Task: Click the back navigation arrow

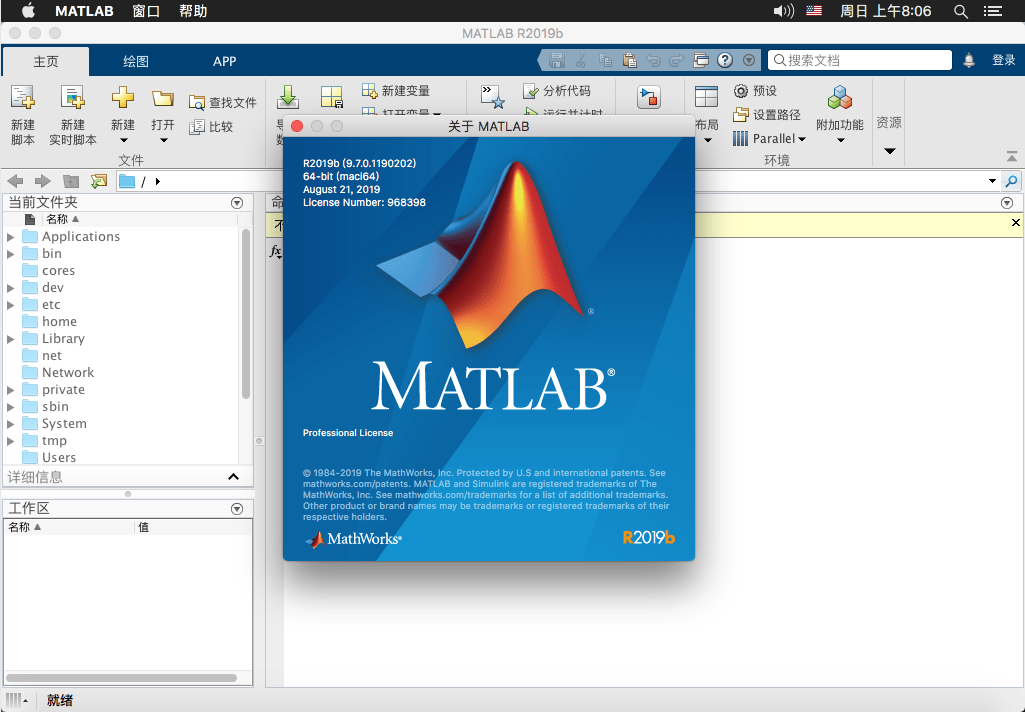Action: (x=14, y=181)
